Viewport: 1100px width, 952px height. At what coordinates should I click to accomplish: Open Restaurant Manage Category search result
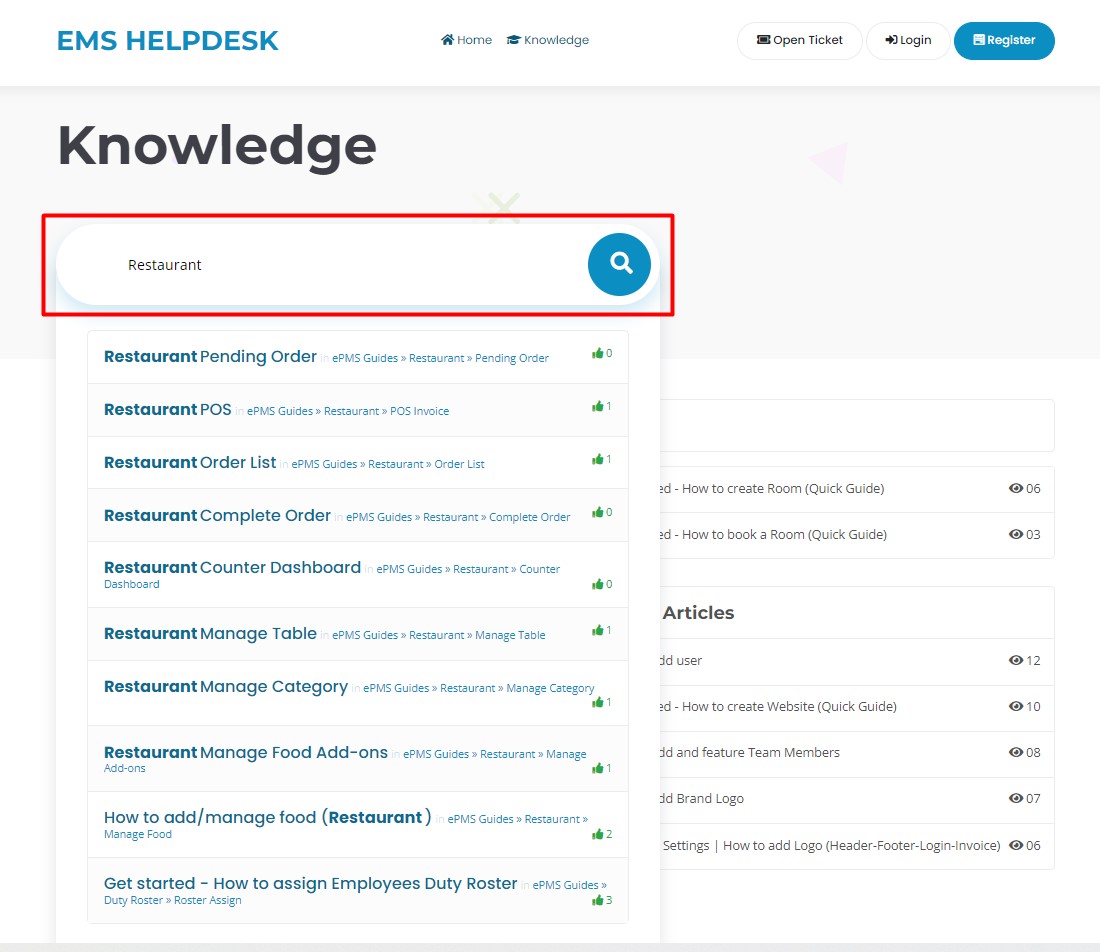point(226,686)
